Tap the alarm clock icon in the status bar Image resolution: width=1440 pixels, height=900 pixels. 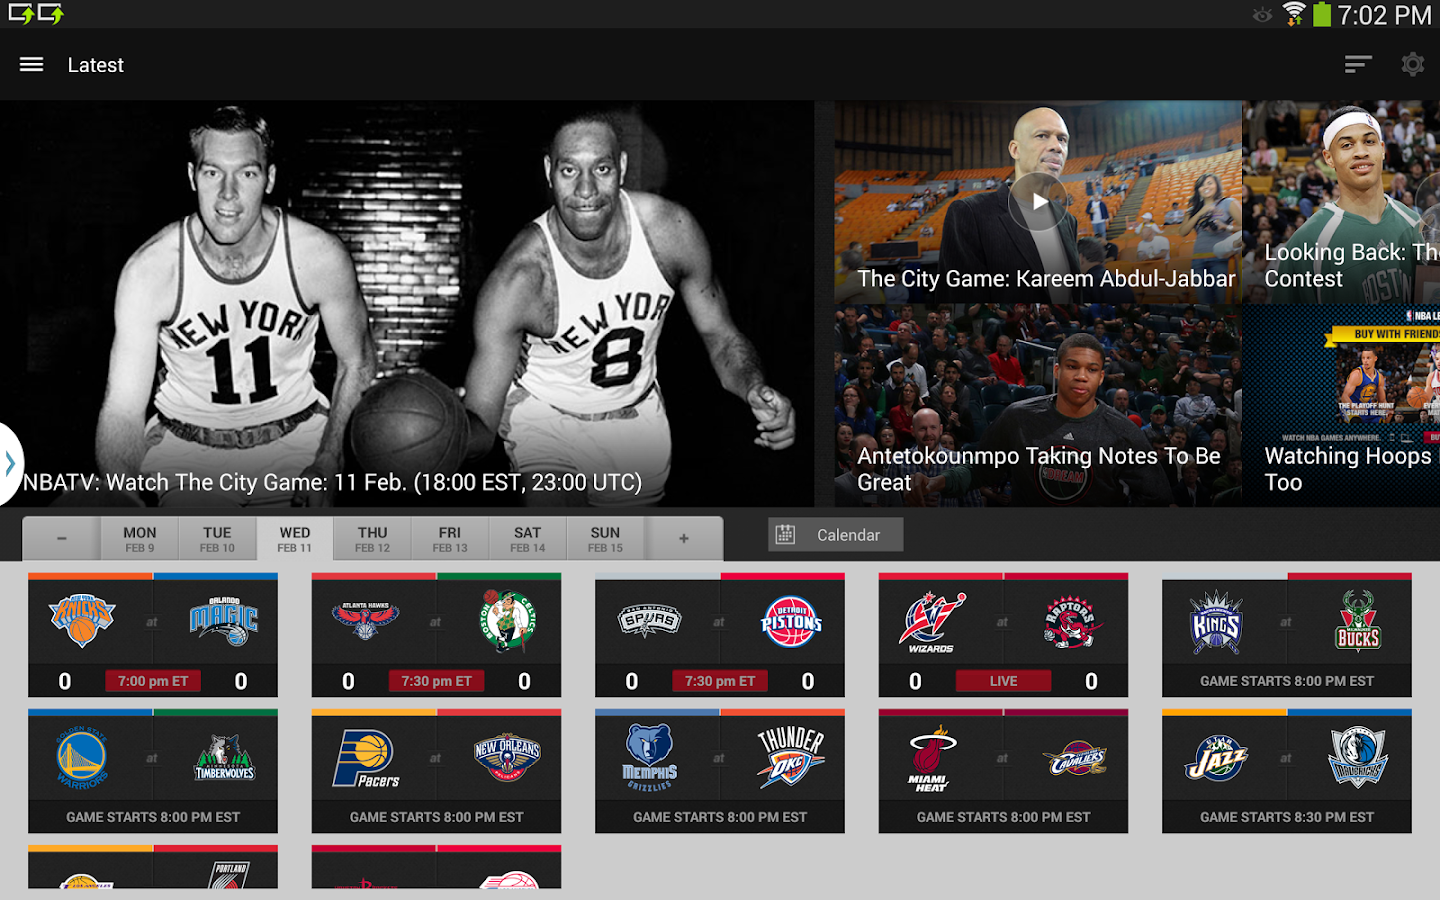(x=1262, y=16)
